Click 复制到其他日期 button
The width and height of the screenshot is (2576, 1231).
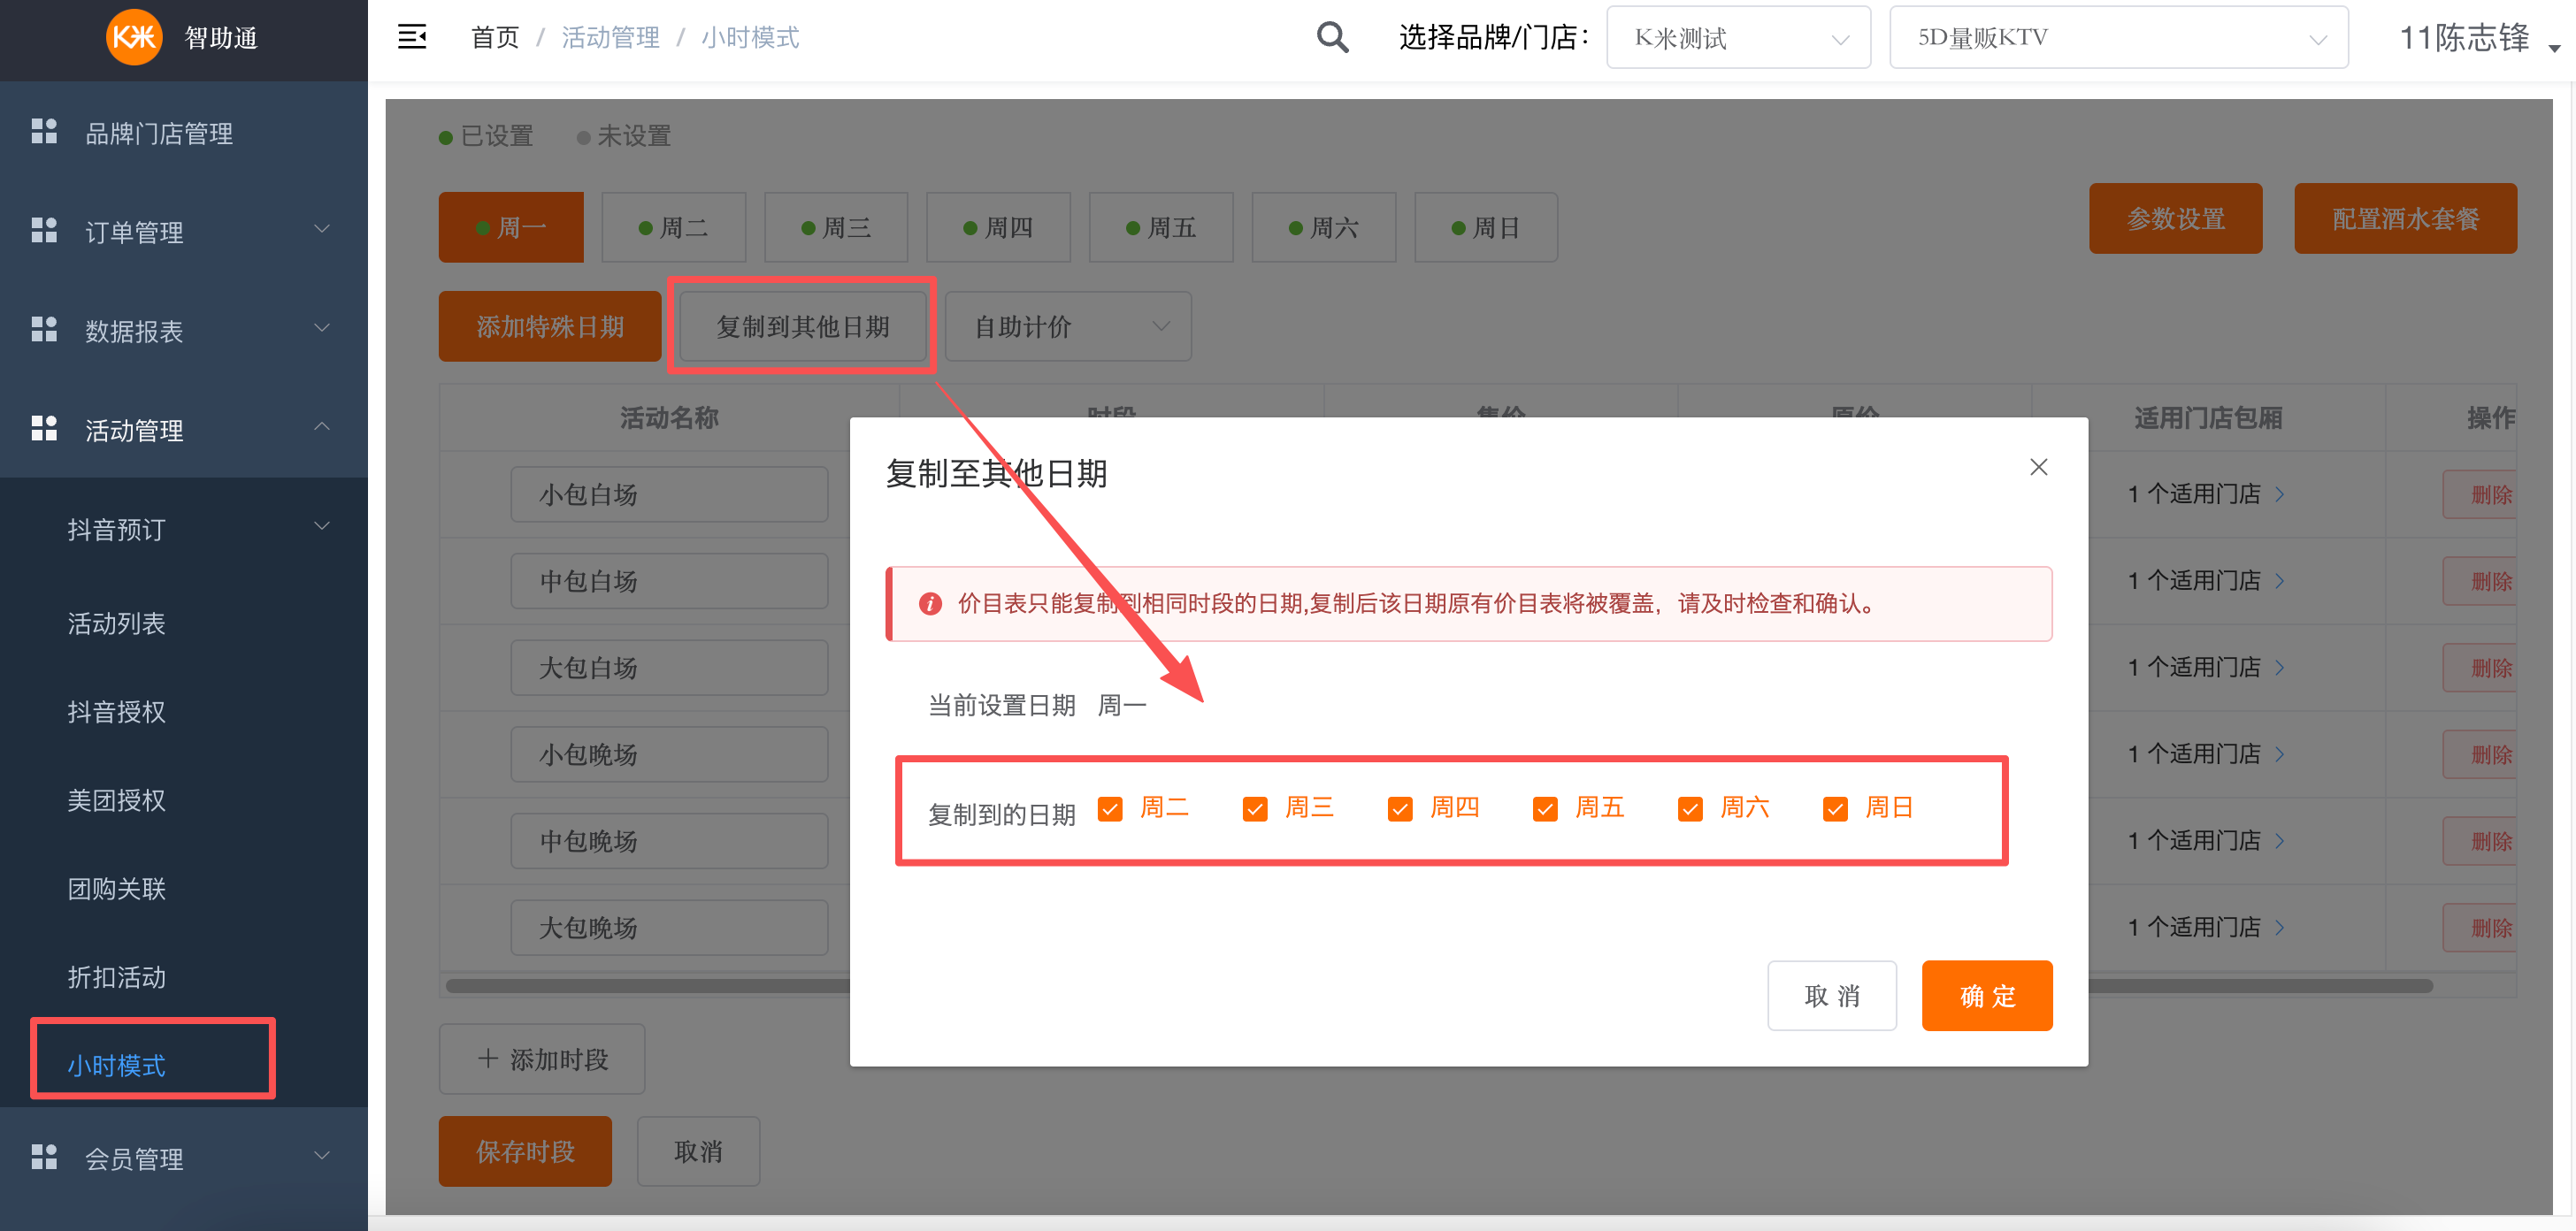click(x=803, y=326)
